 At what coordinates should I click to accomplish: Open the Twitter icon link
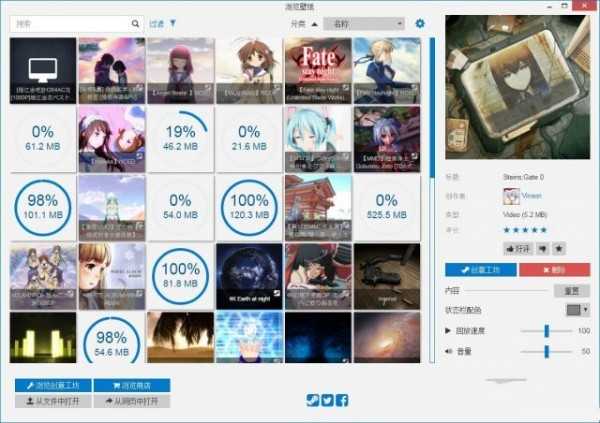coord(327,400)
